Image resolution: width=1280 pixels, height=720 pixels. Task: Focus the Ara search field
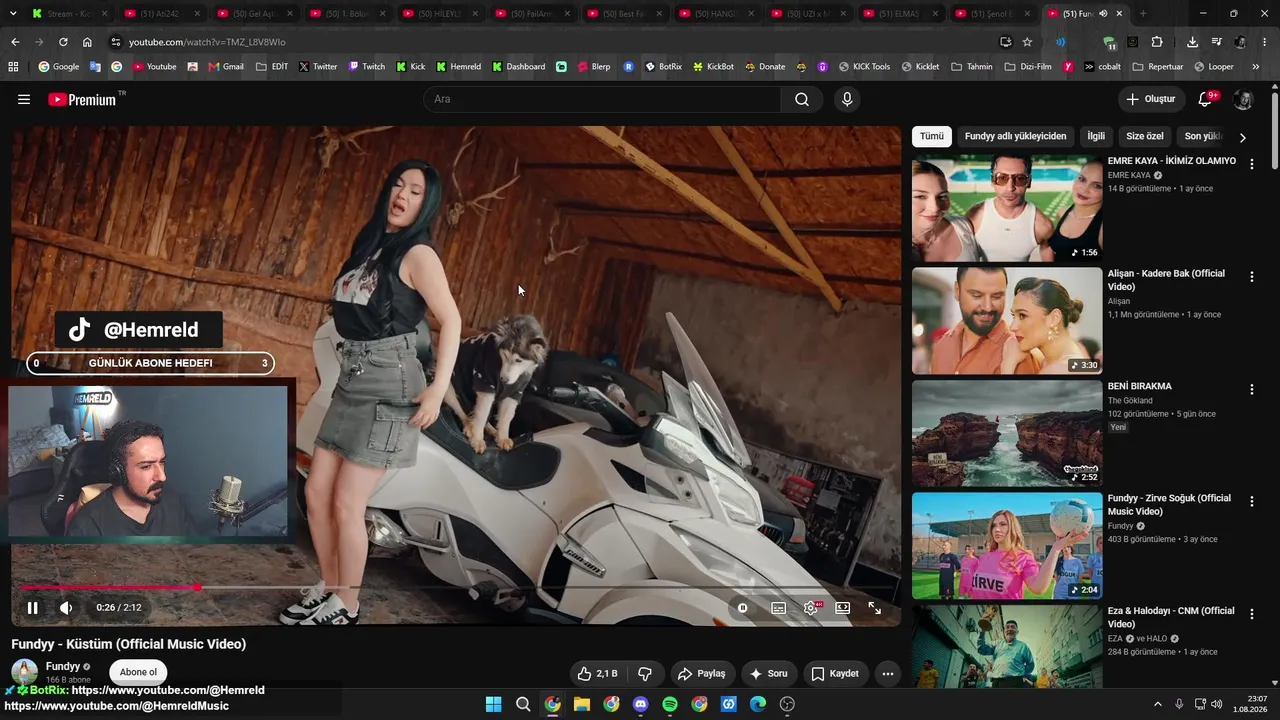[603, 99]
